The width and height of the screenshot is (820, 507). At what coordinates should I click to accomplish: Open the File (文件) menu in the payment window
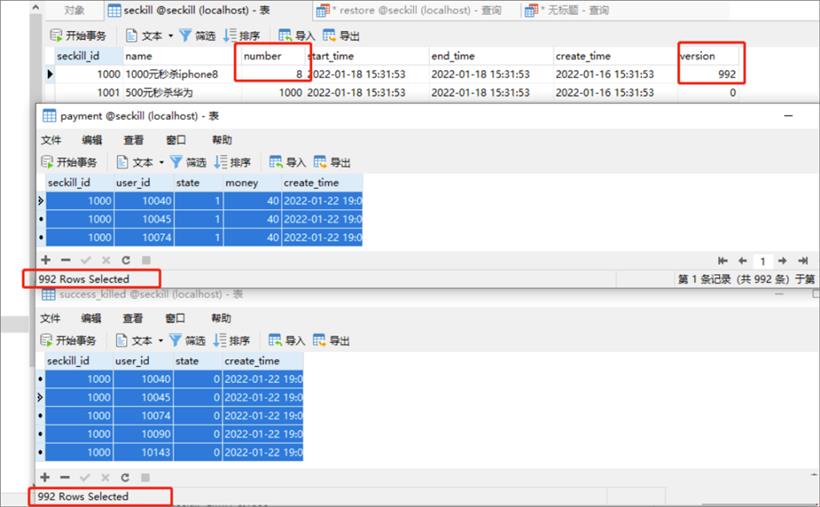tap(51, 140)
